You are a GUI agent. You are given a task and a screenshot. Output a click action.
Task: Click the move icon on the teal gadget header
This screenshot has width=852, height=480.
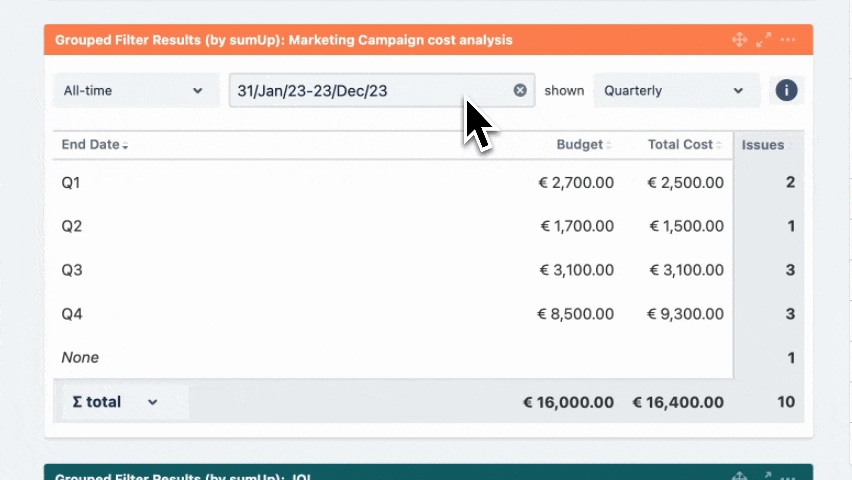740,476
